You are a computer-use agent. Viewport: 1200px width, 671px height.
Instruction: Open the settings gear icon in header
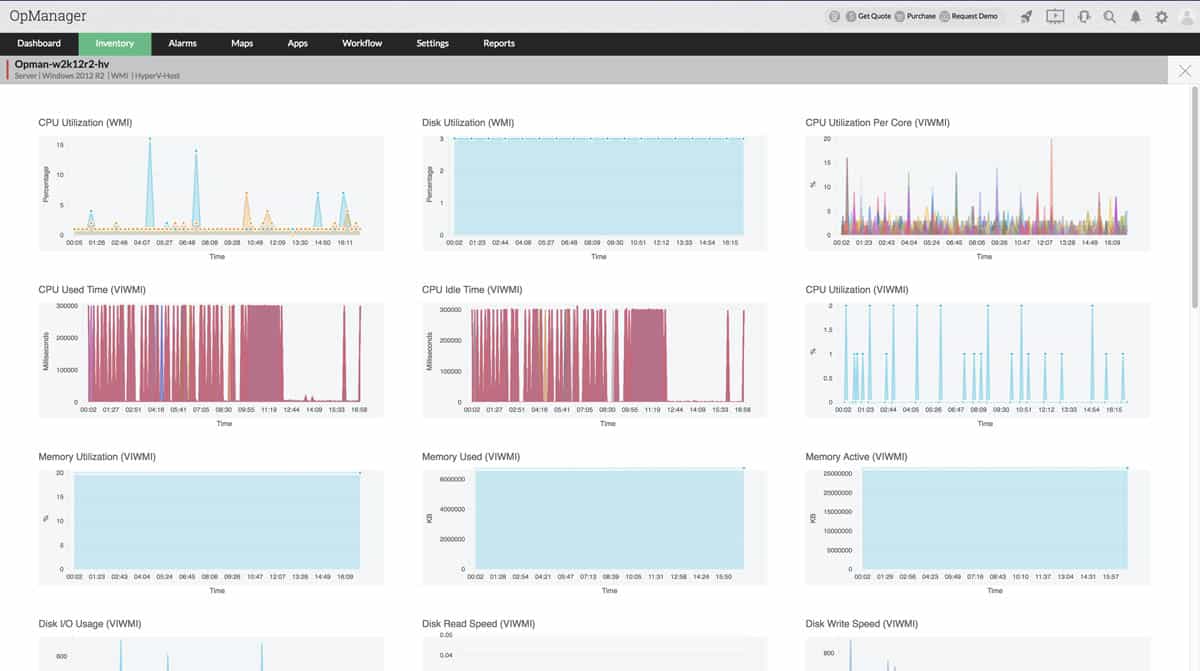(x=1161, y=17)
